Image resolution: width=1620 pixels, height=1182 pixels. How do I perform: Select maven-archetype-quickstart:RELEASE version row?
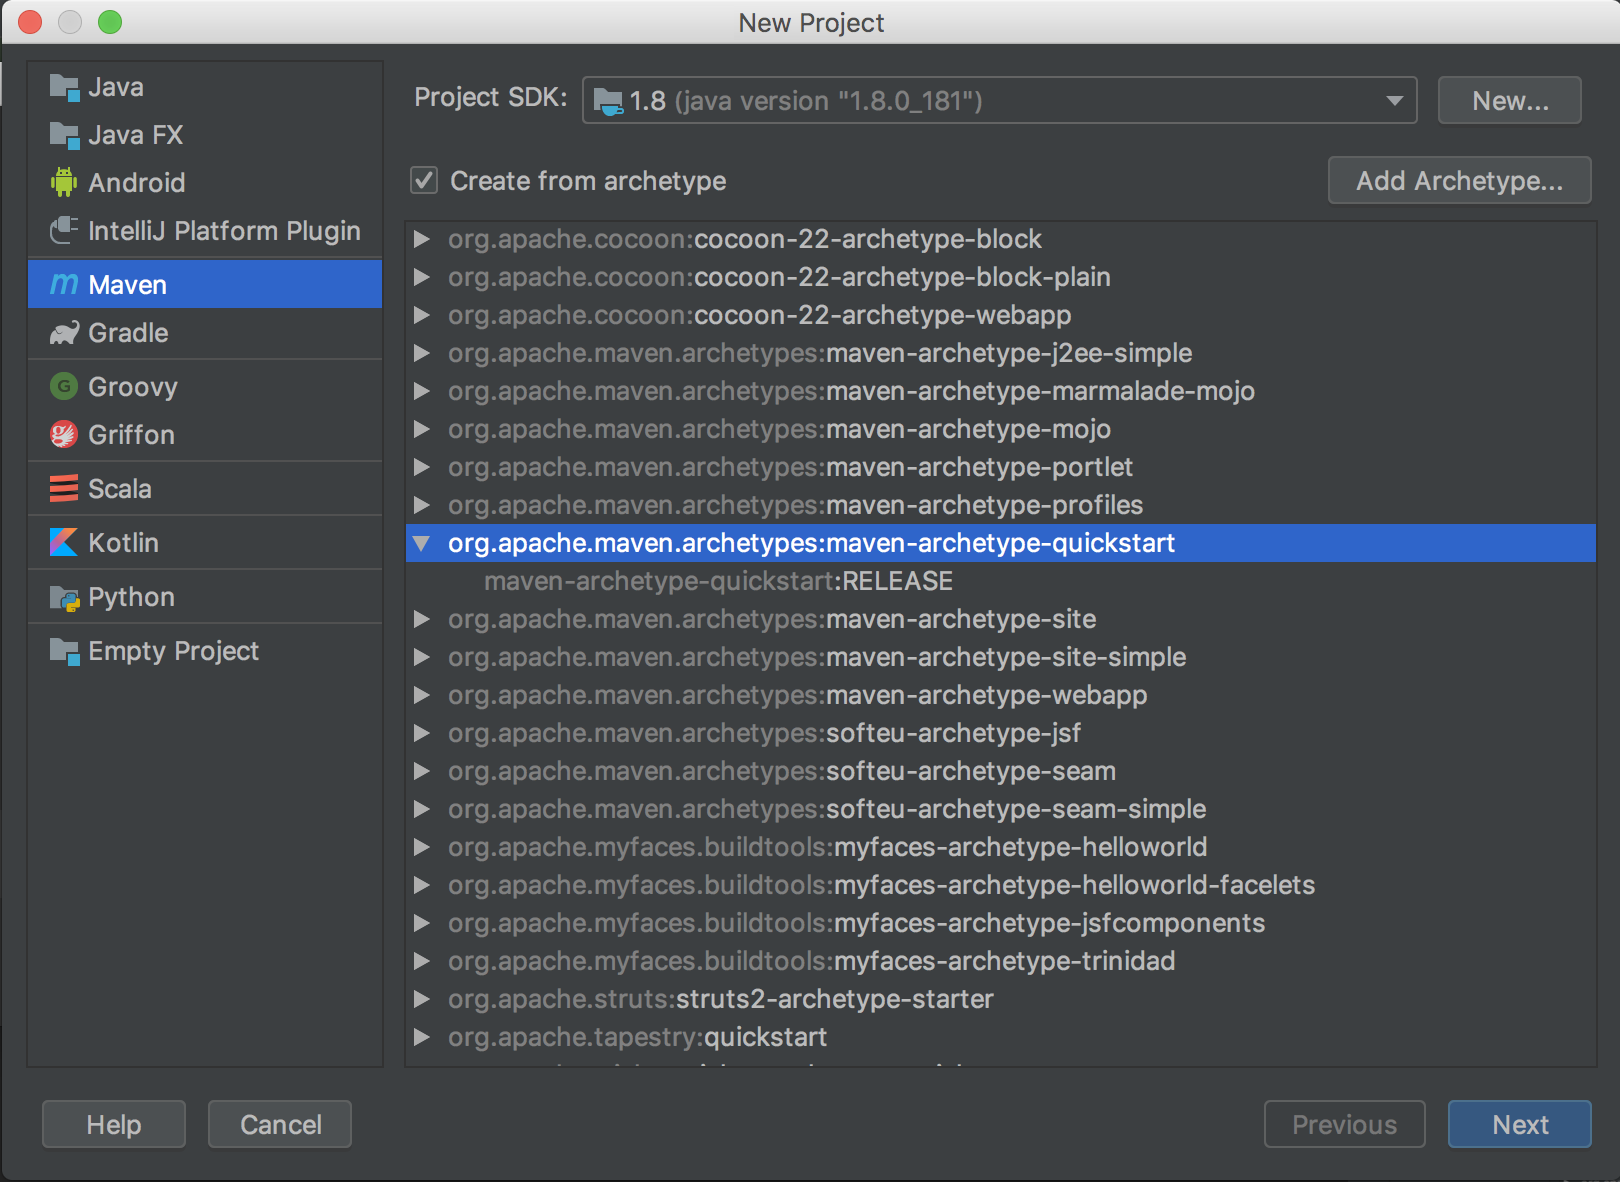[1000, 581]
